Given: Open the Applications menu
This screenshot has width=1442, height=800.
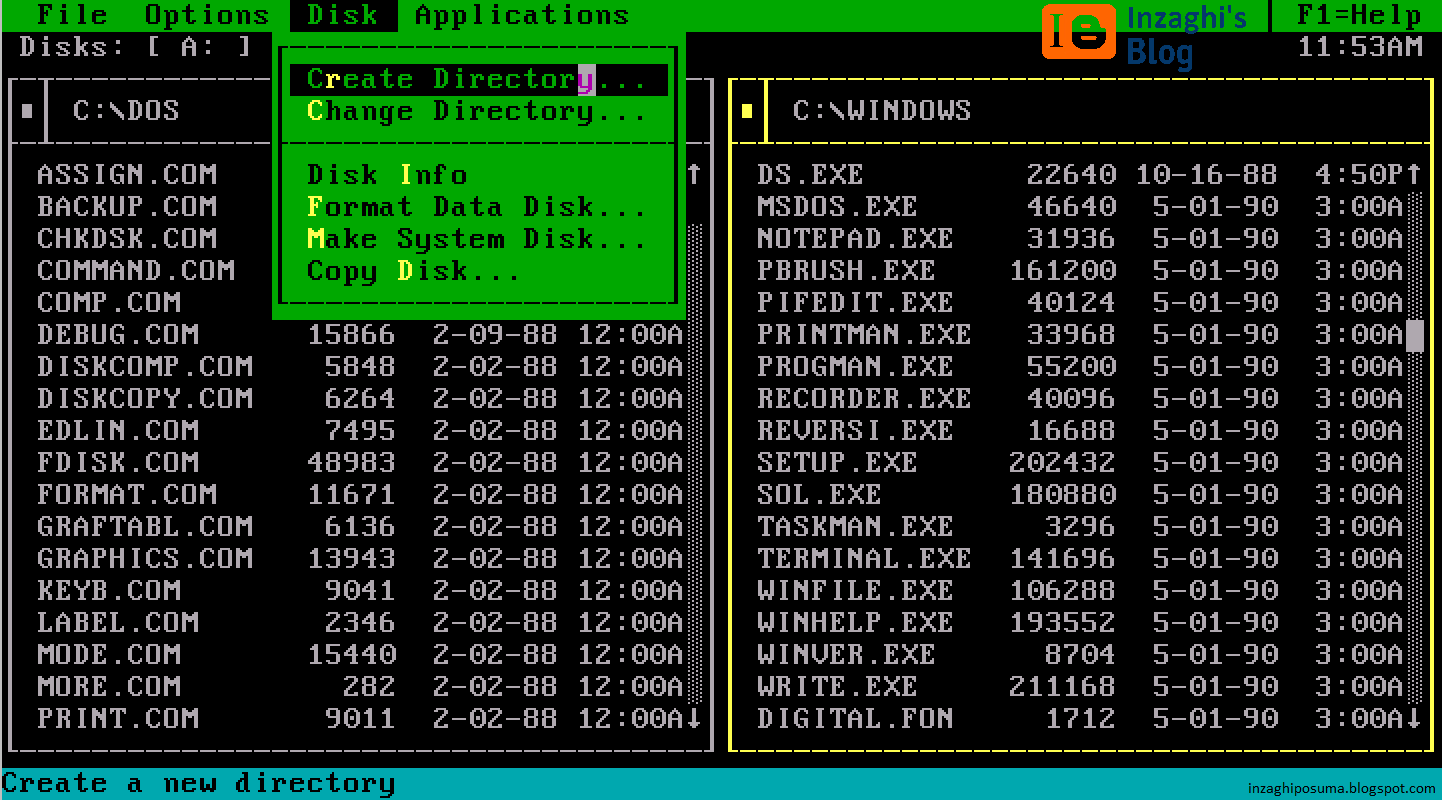Looking at the screenshot, I should [x=522, y=15].
